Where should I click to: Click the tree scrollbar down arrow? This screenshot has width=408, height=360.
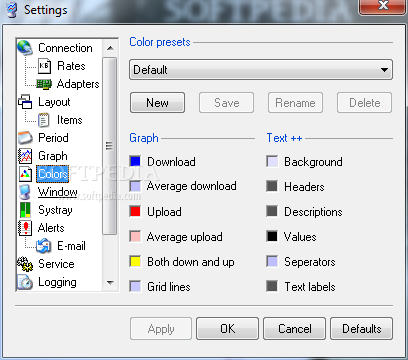pos(110,283)
